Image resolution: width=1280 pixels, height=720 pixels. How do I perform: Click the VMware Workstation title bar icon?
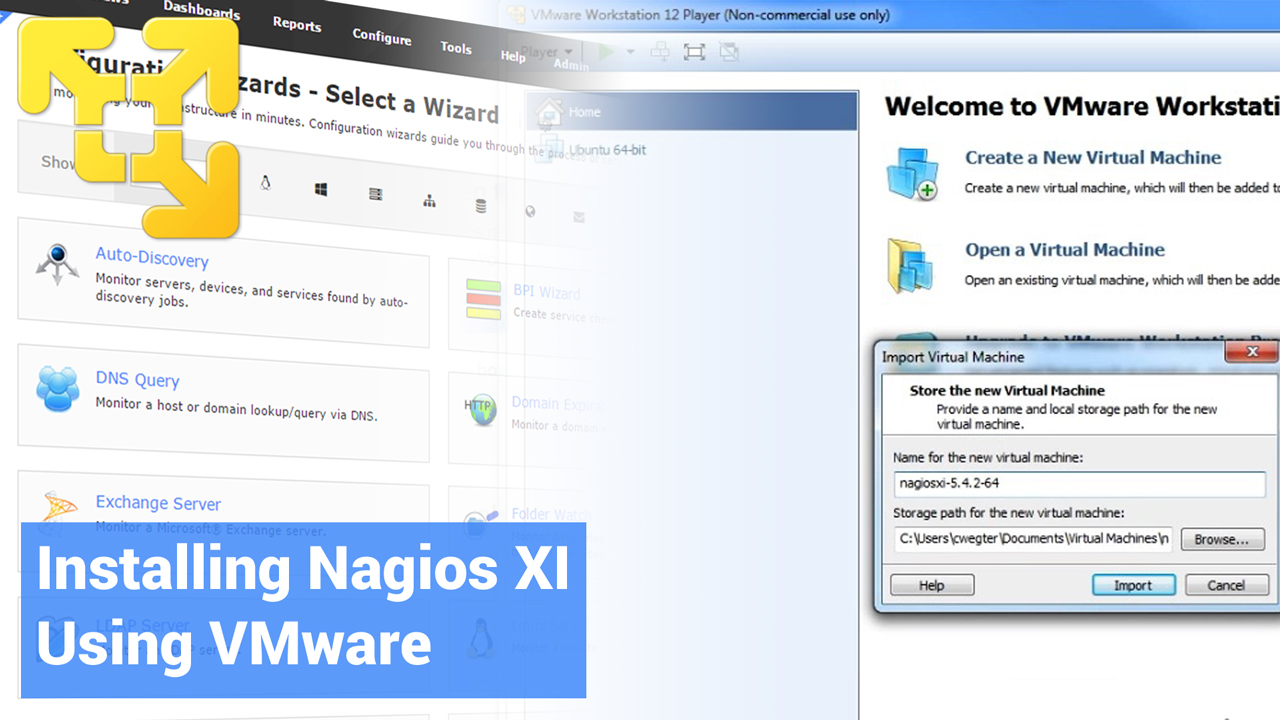click(516, 14)
